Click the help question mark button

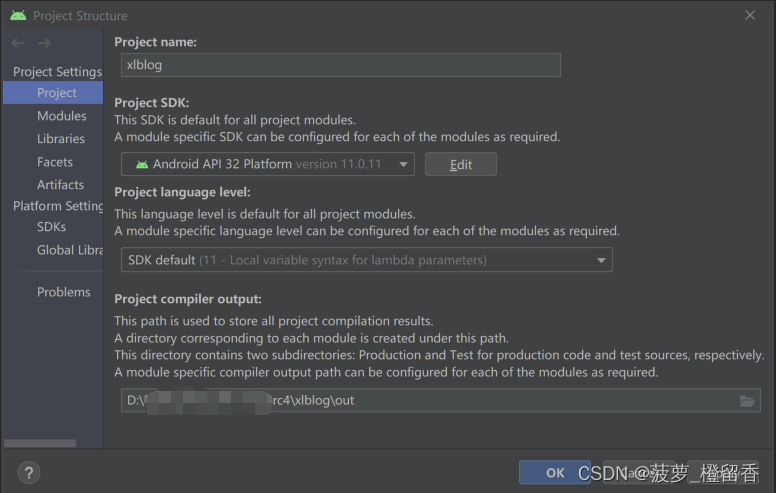[29, 473]
